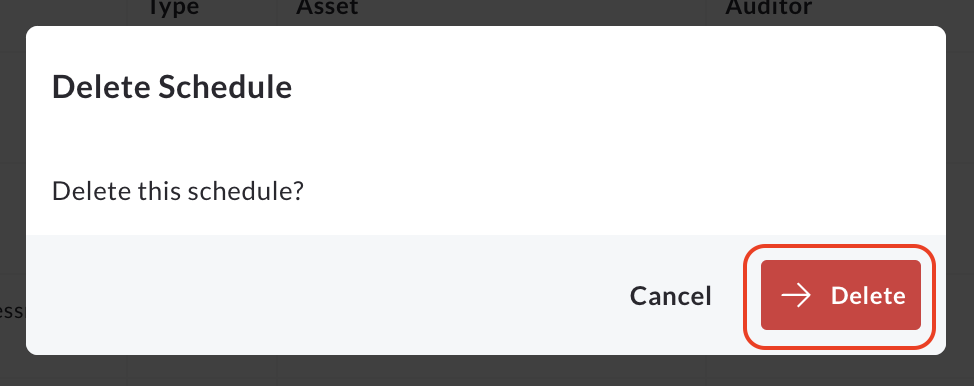Click the word "Schedule" in dialog heading
The image size is (974, 386).
(x=225, y=86)
